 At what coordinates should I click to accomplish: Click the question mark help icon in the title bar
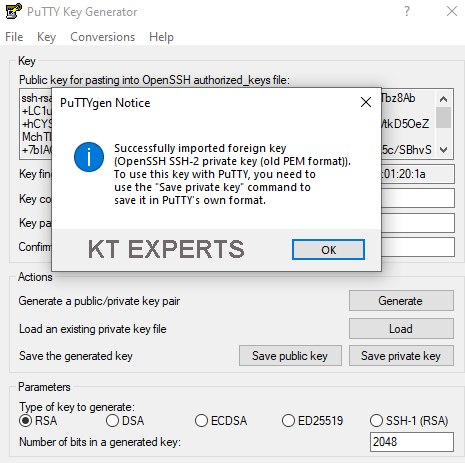pyautogui.click(x=407, y=11)
